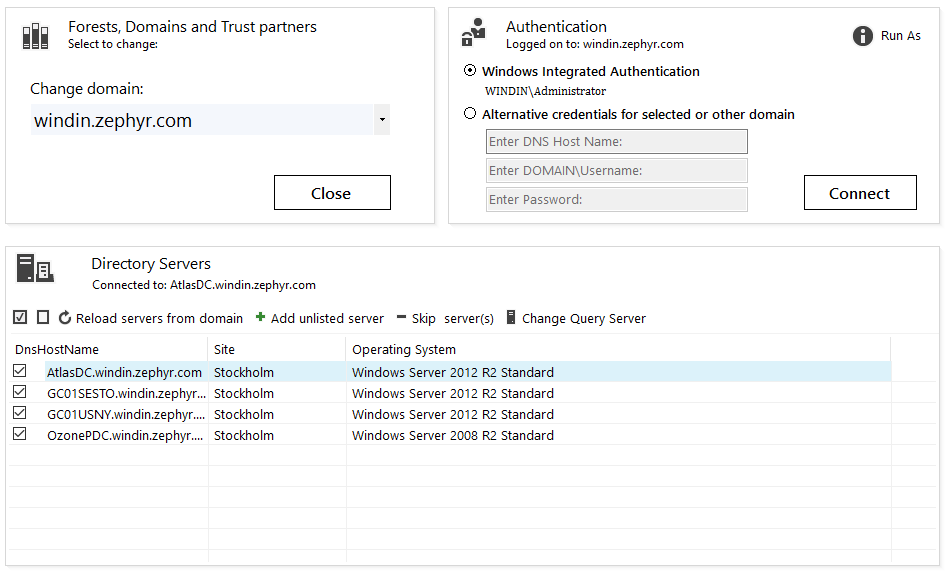The width and height of the screenshot is (946, 572).
Task: Expand the Change domain dropdown arrow
Action: tap(382, 119)
